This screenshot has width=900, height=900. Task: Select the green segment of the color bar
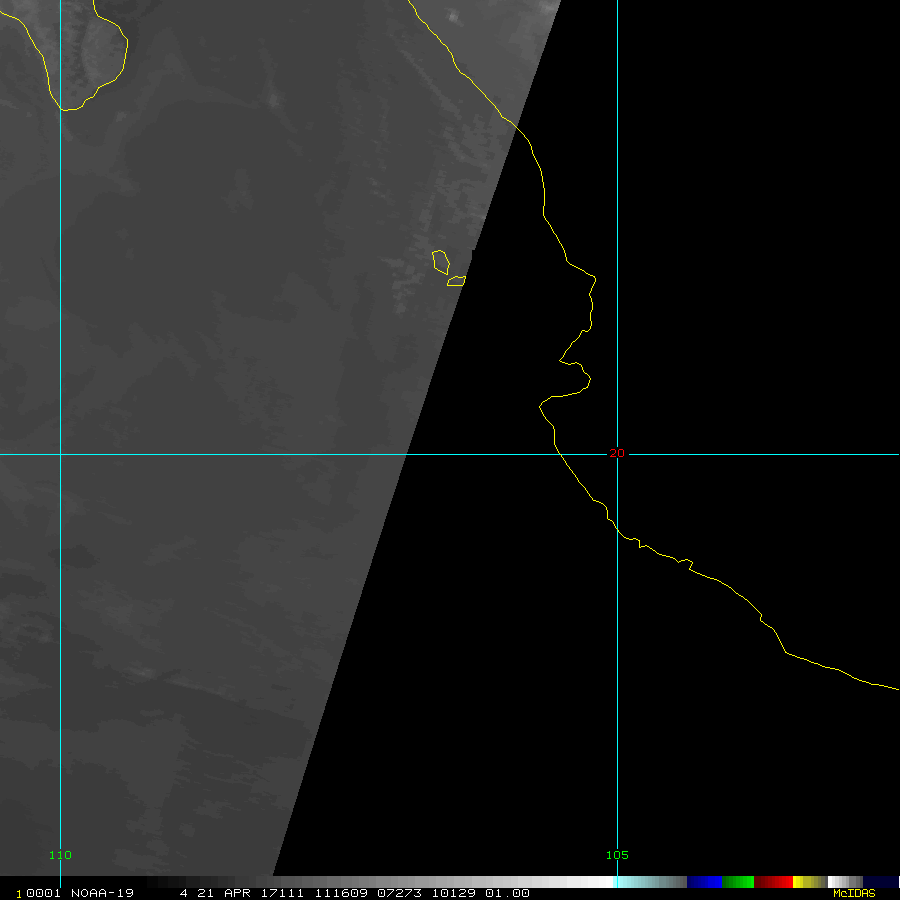737,882
